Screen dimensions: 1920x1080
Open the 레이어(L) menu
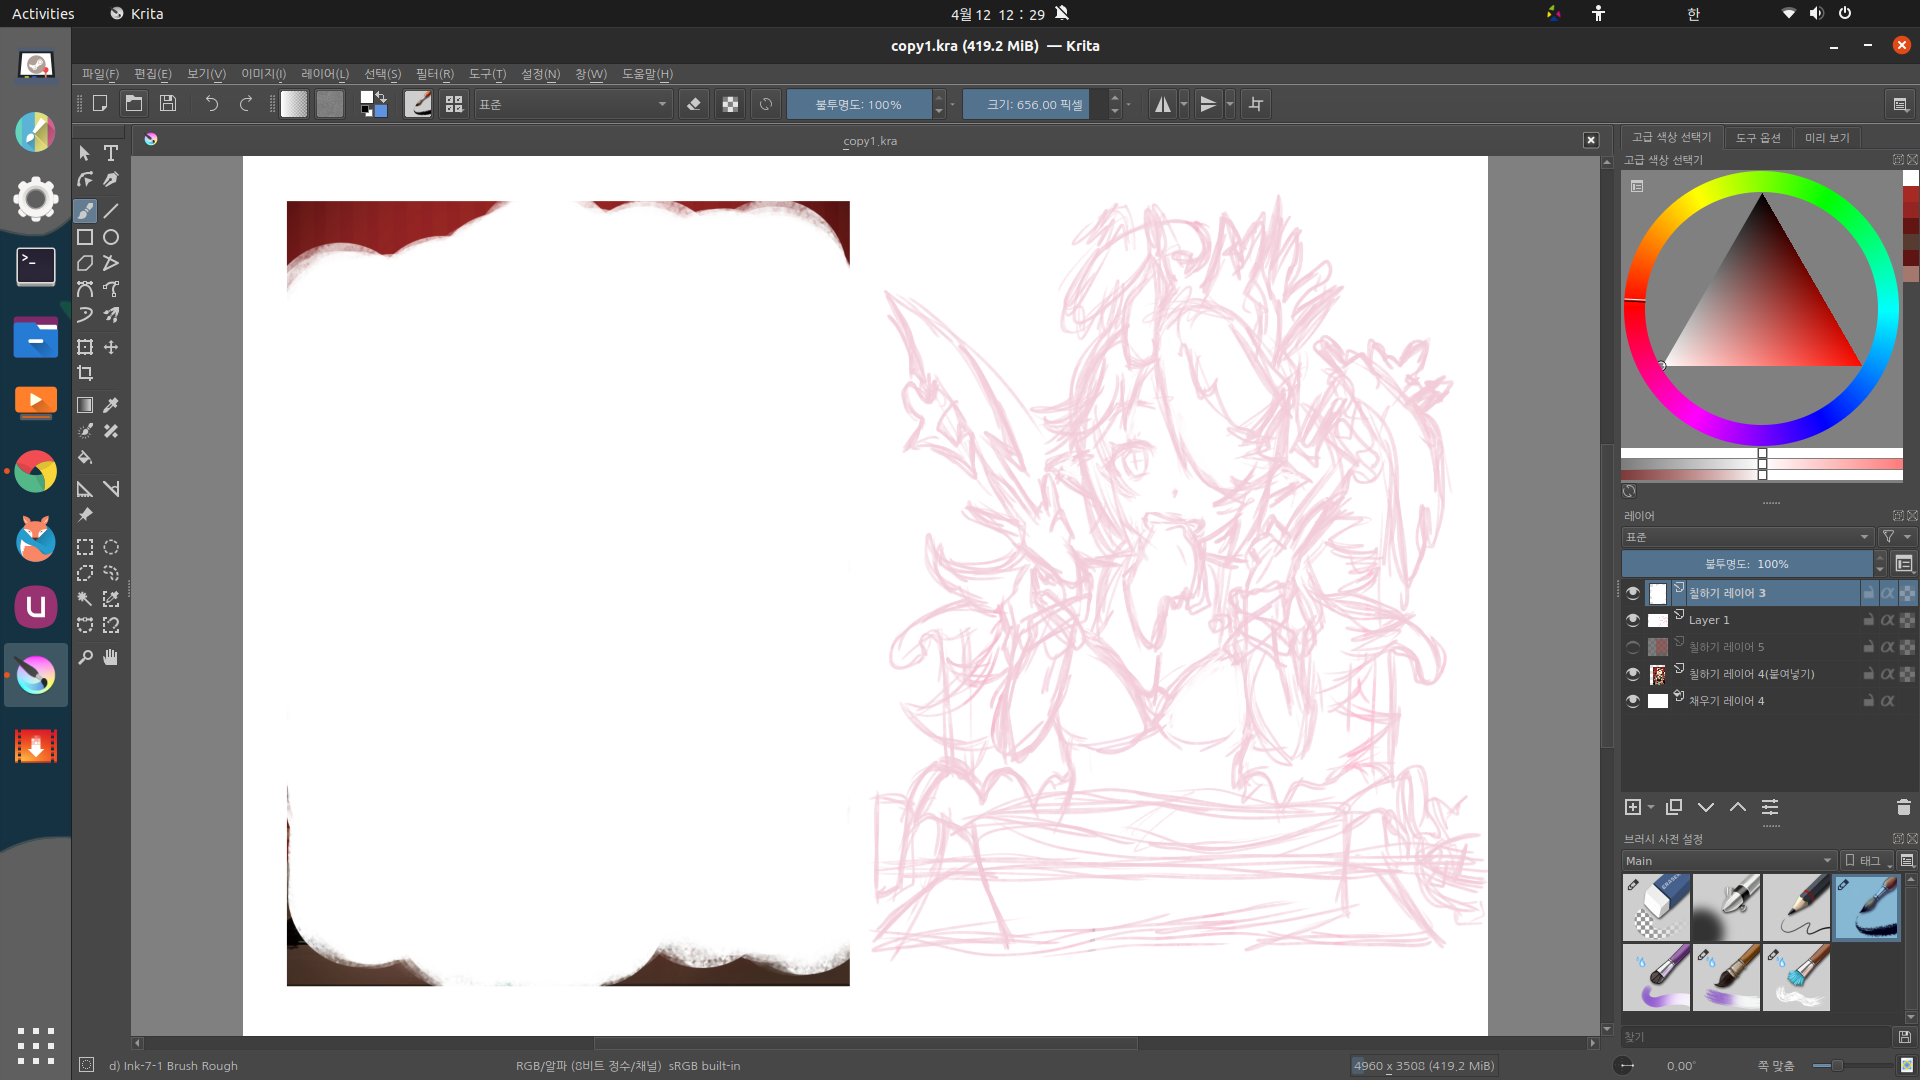[325, 74]
